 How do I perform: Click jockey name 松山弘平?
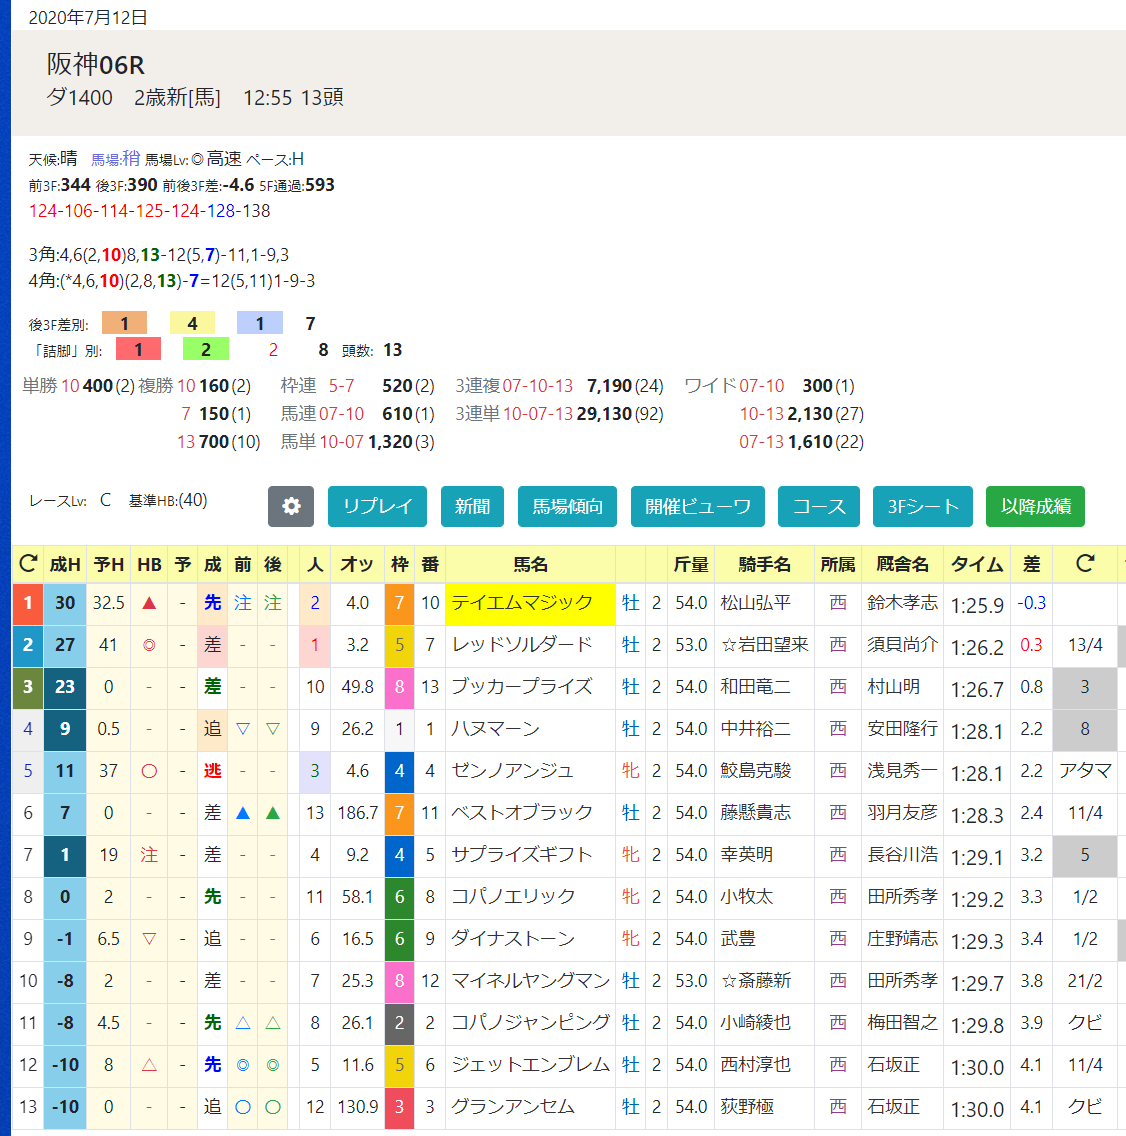click(755, 603)
